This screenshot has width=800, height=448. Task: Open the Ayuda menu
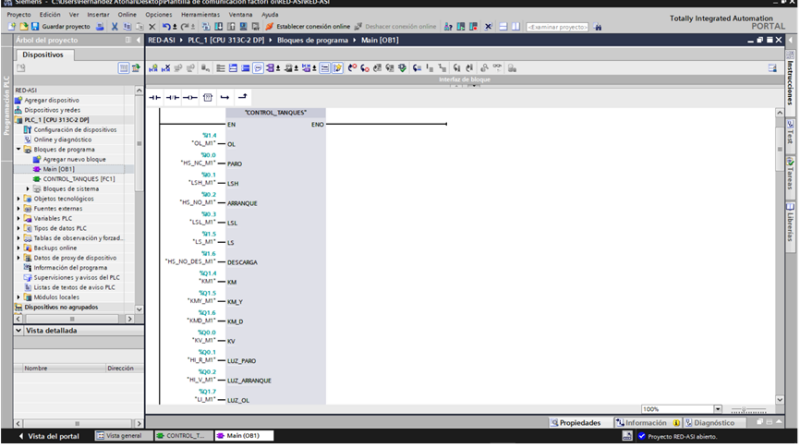[x=270, y=15]
